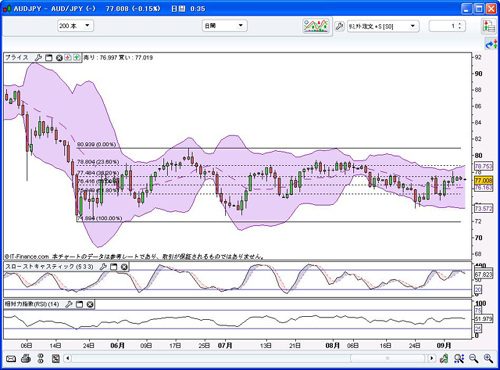The width and height of the screenshot is (500, 370).
Task: Open the price panel wrench settings
Action: pos(38,58)
